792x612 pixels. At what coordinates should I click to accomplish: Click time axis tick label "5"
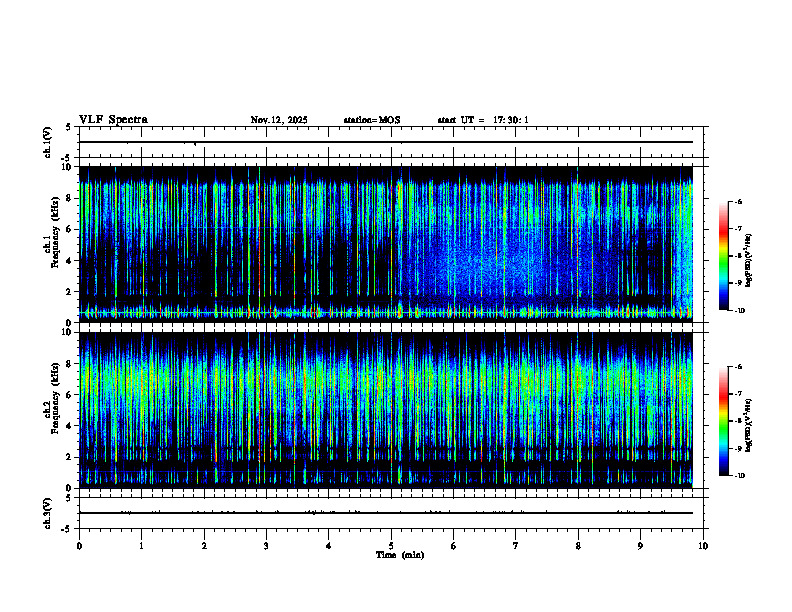point(391,546)
